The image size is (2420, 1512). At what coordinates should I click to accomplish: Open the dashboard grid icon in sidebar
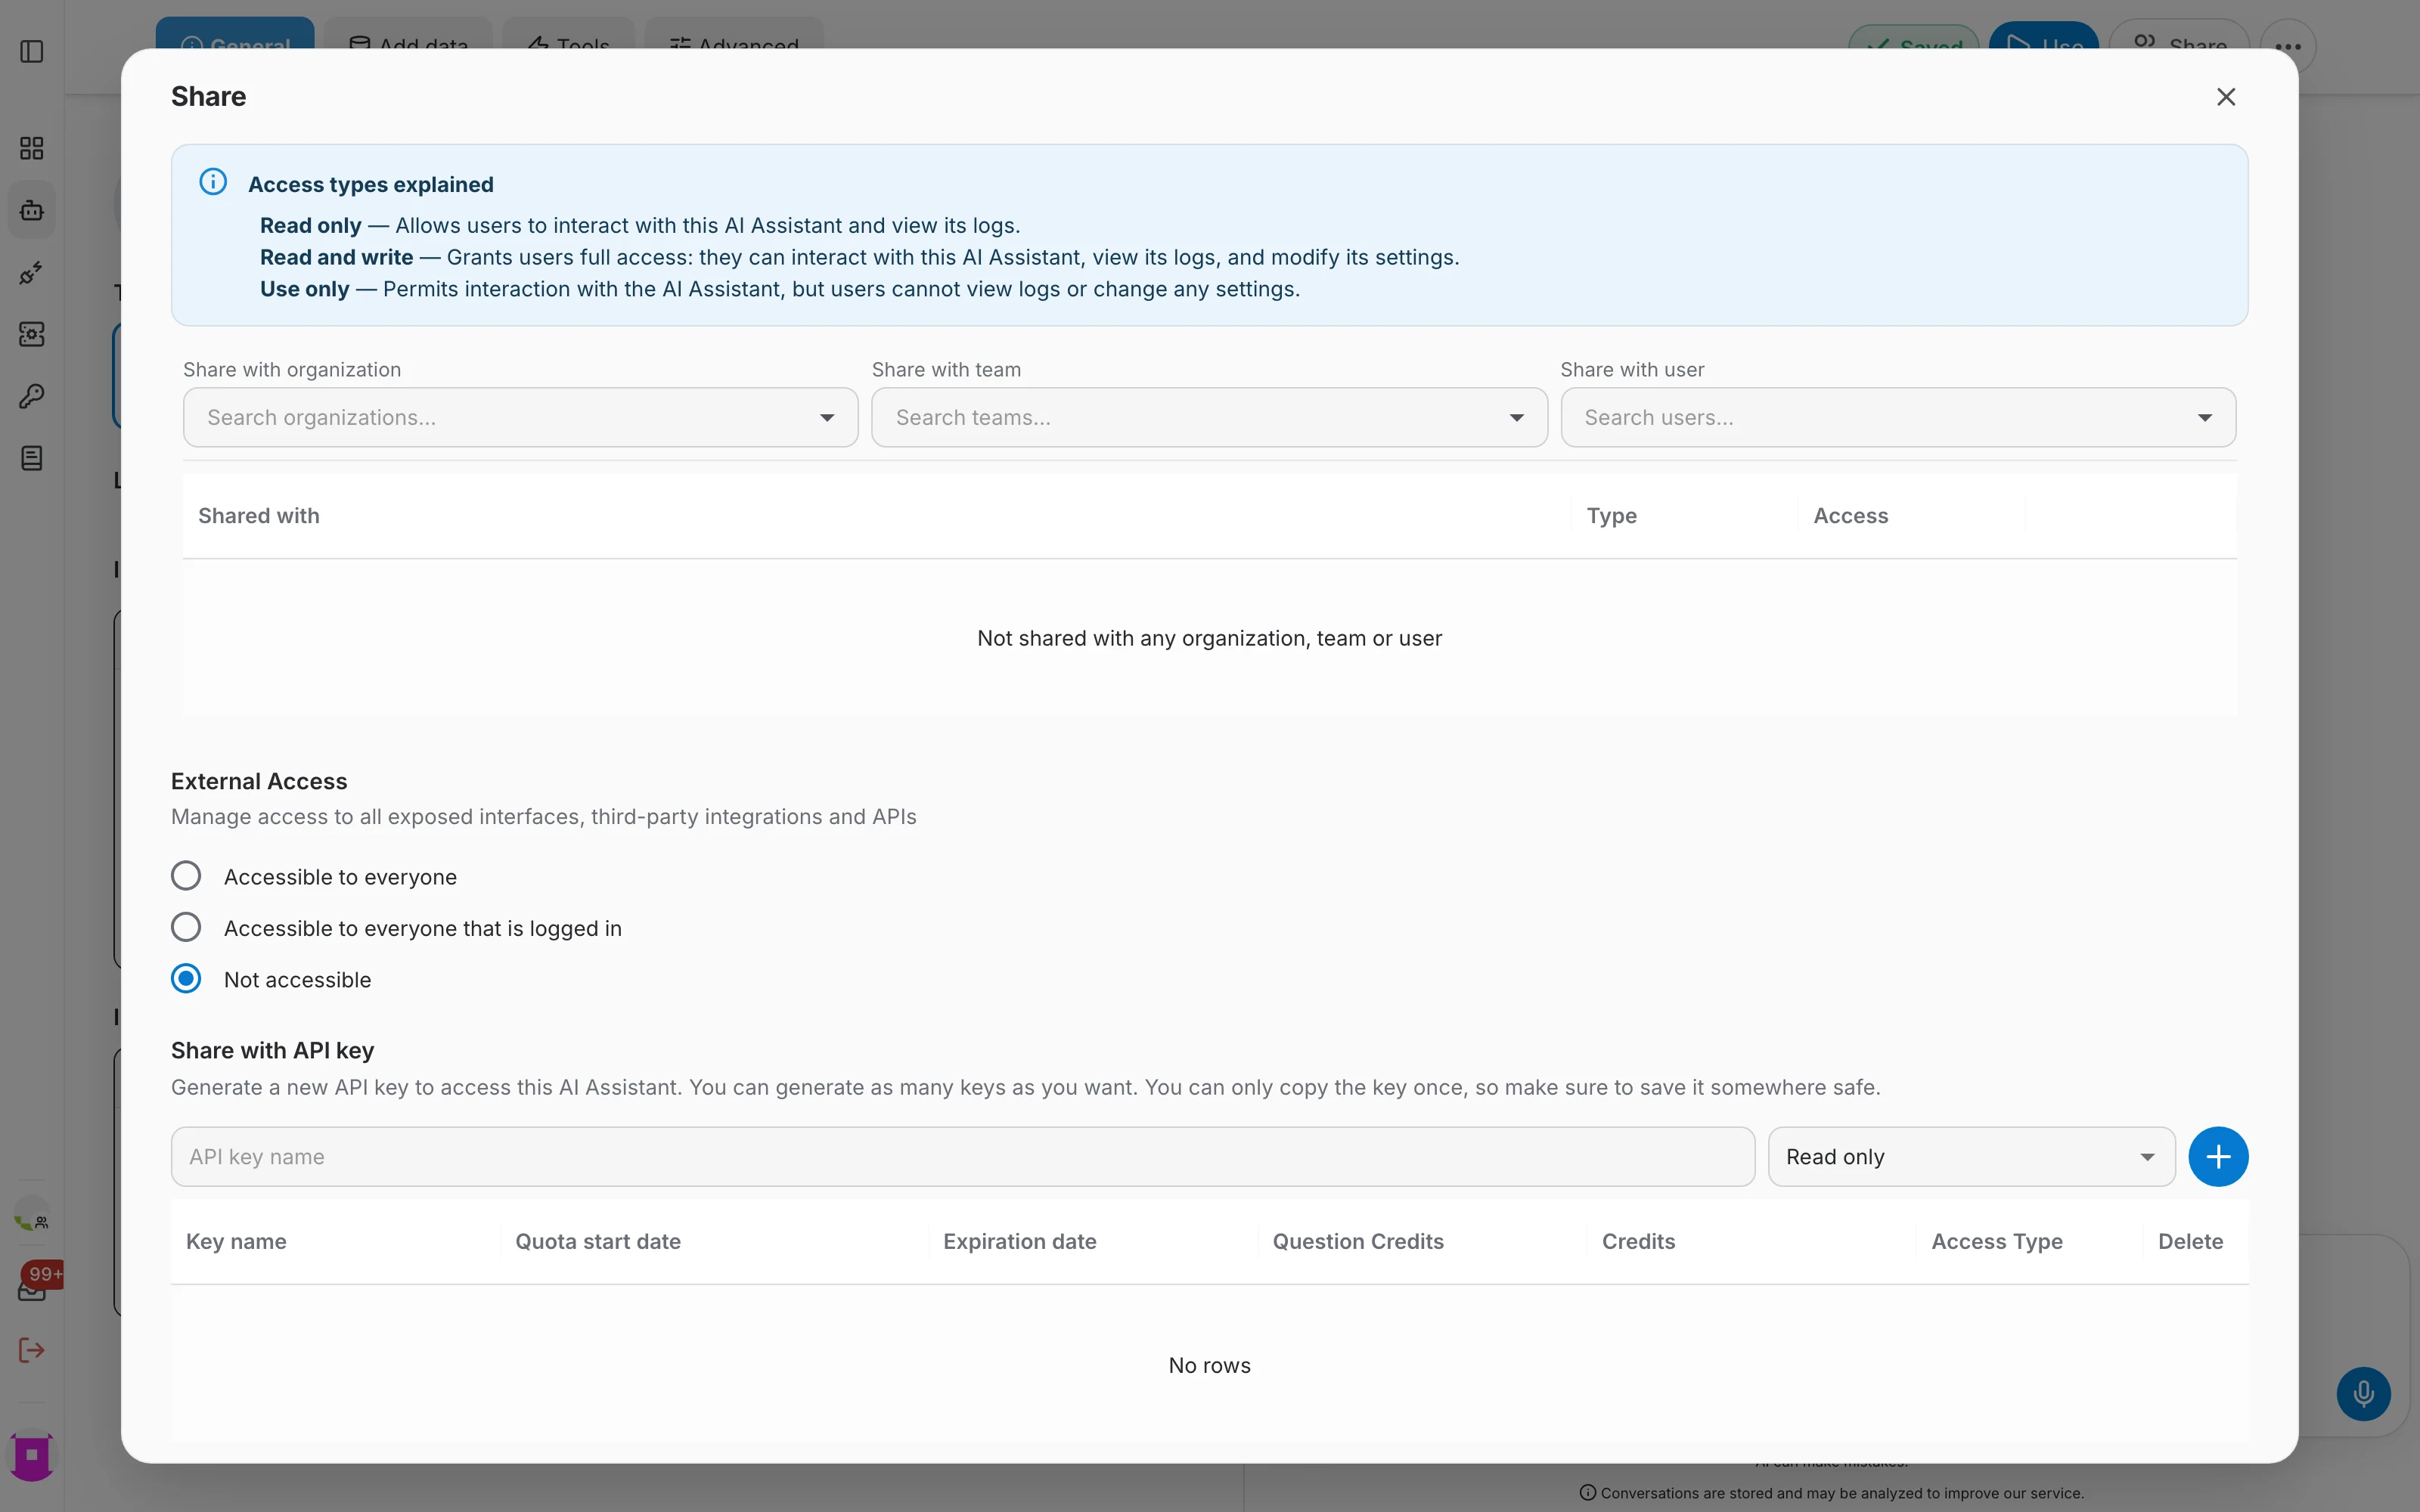32,148
